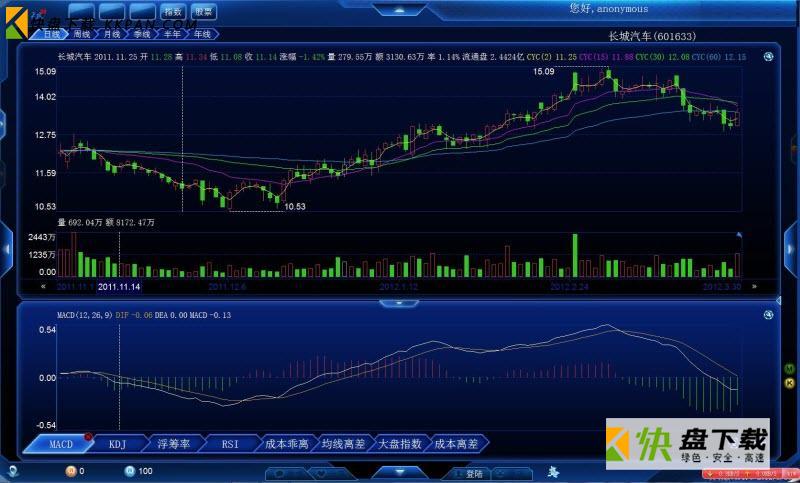Select the MACD indicator tab
The image size is (800, 483).
61,444
